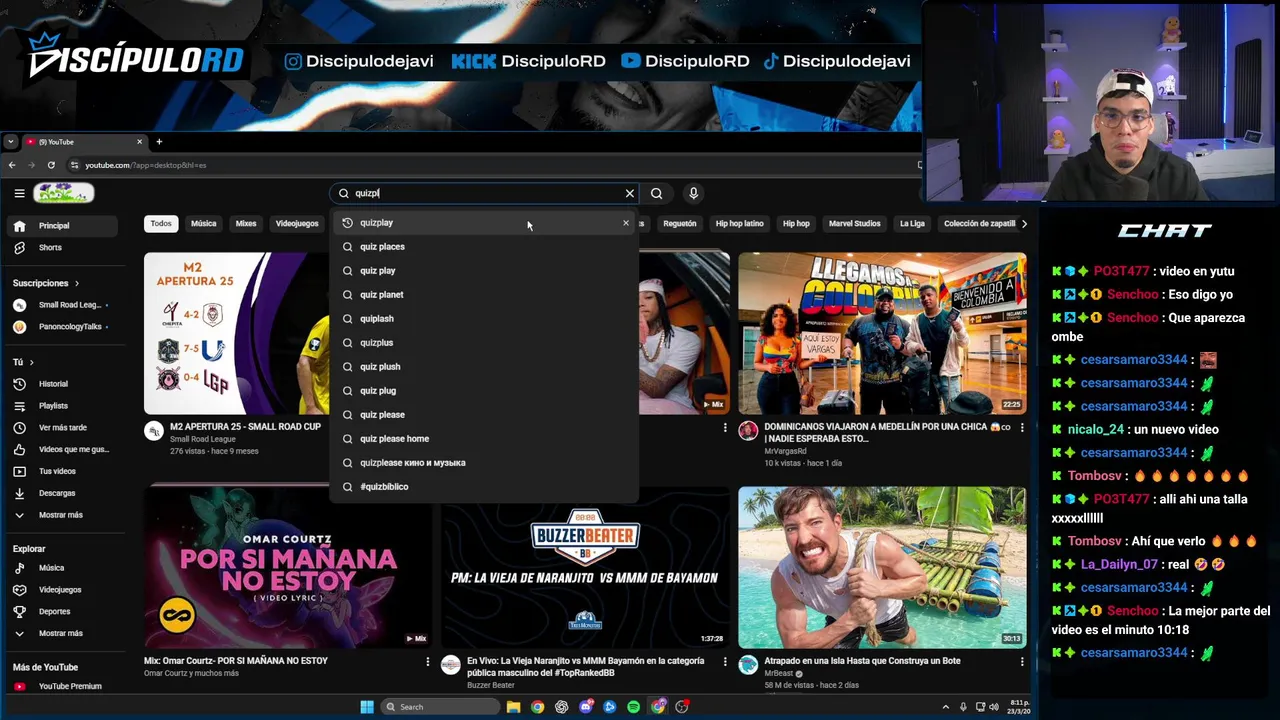
Task: Select the Reguetón filter chip
Action: point(680,224)
